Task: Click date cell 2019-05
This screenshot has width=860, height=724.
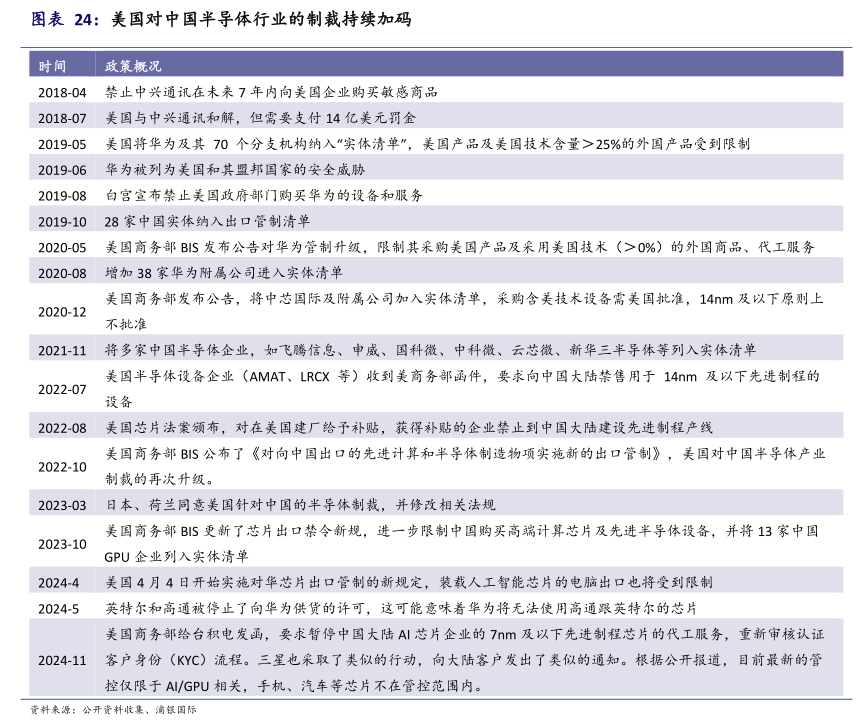Action: (62, 144)
